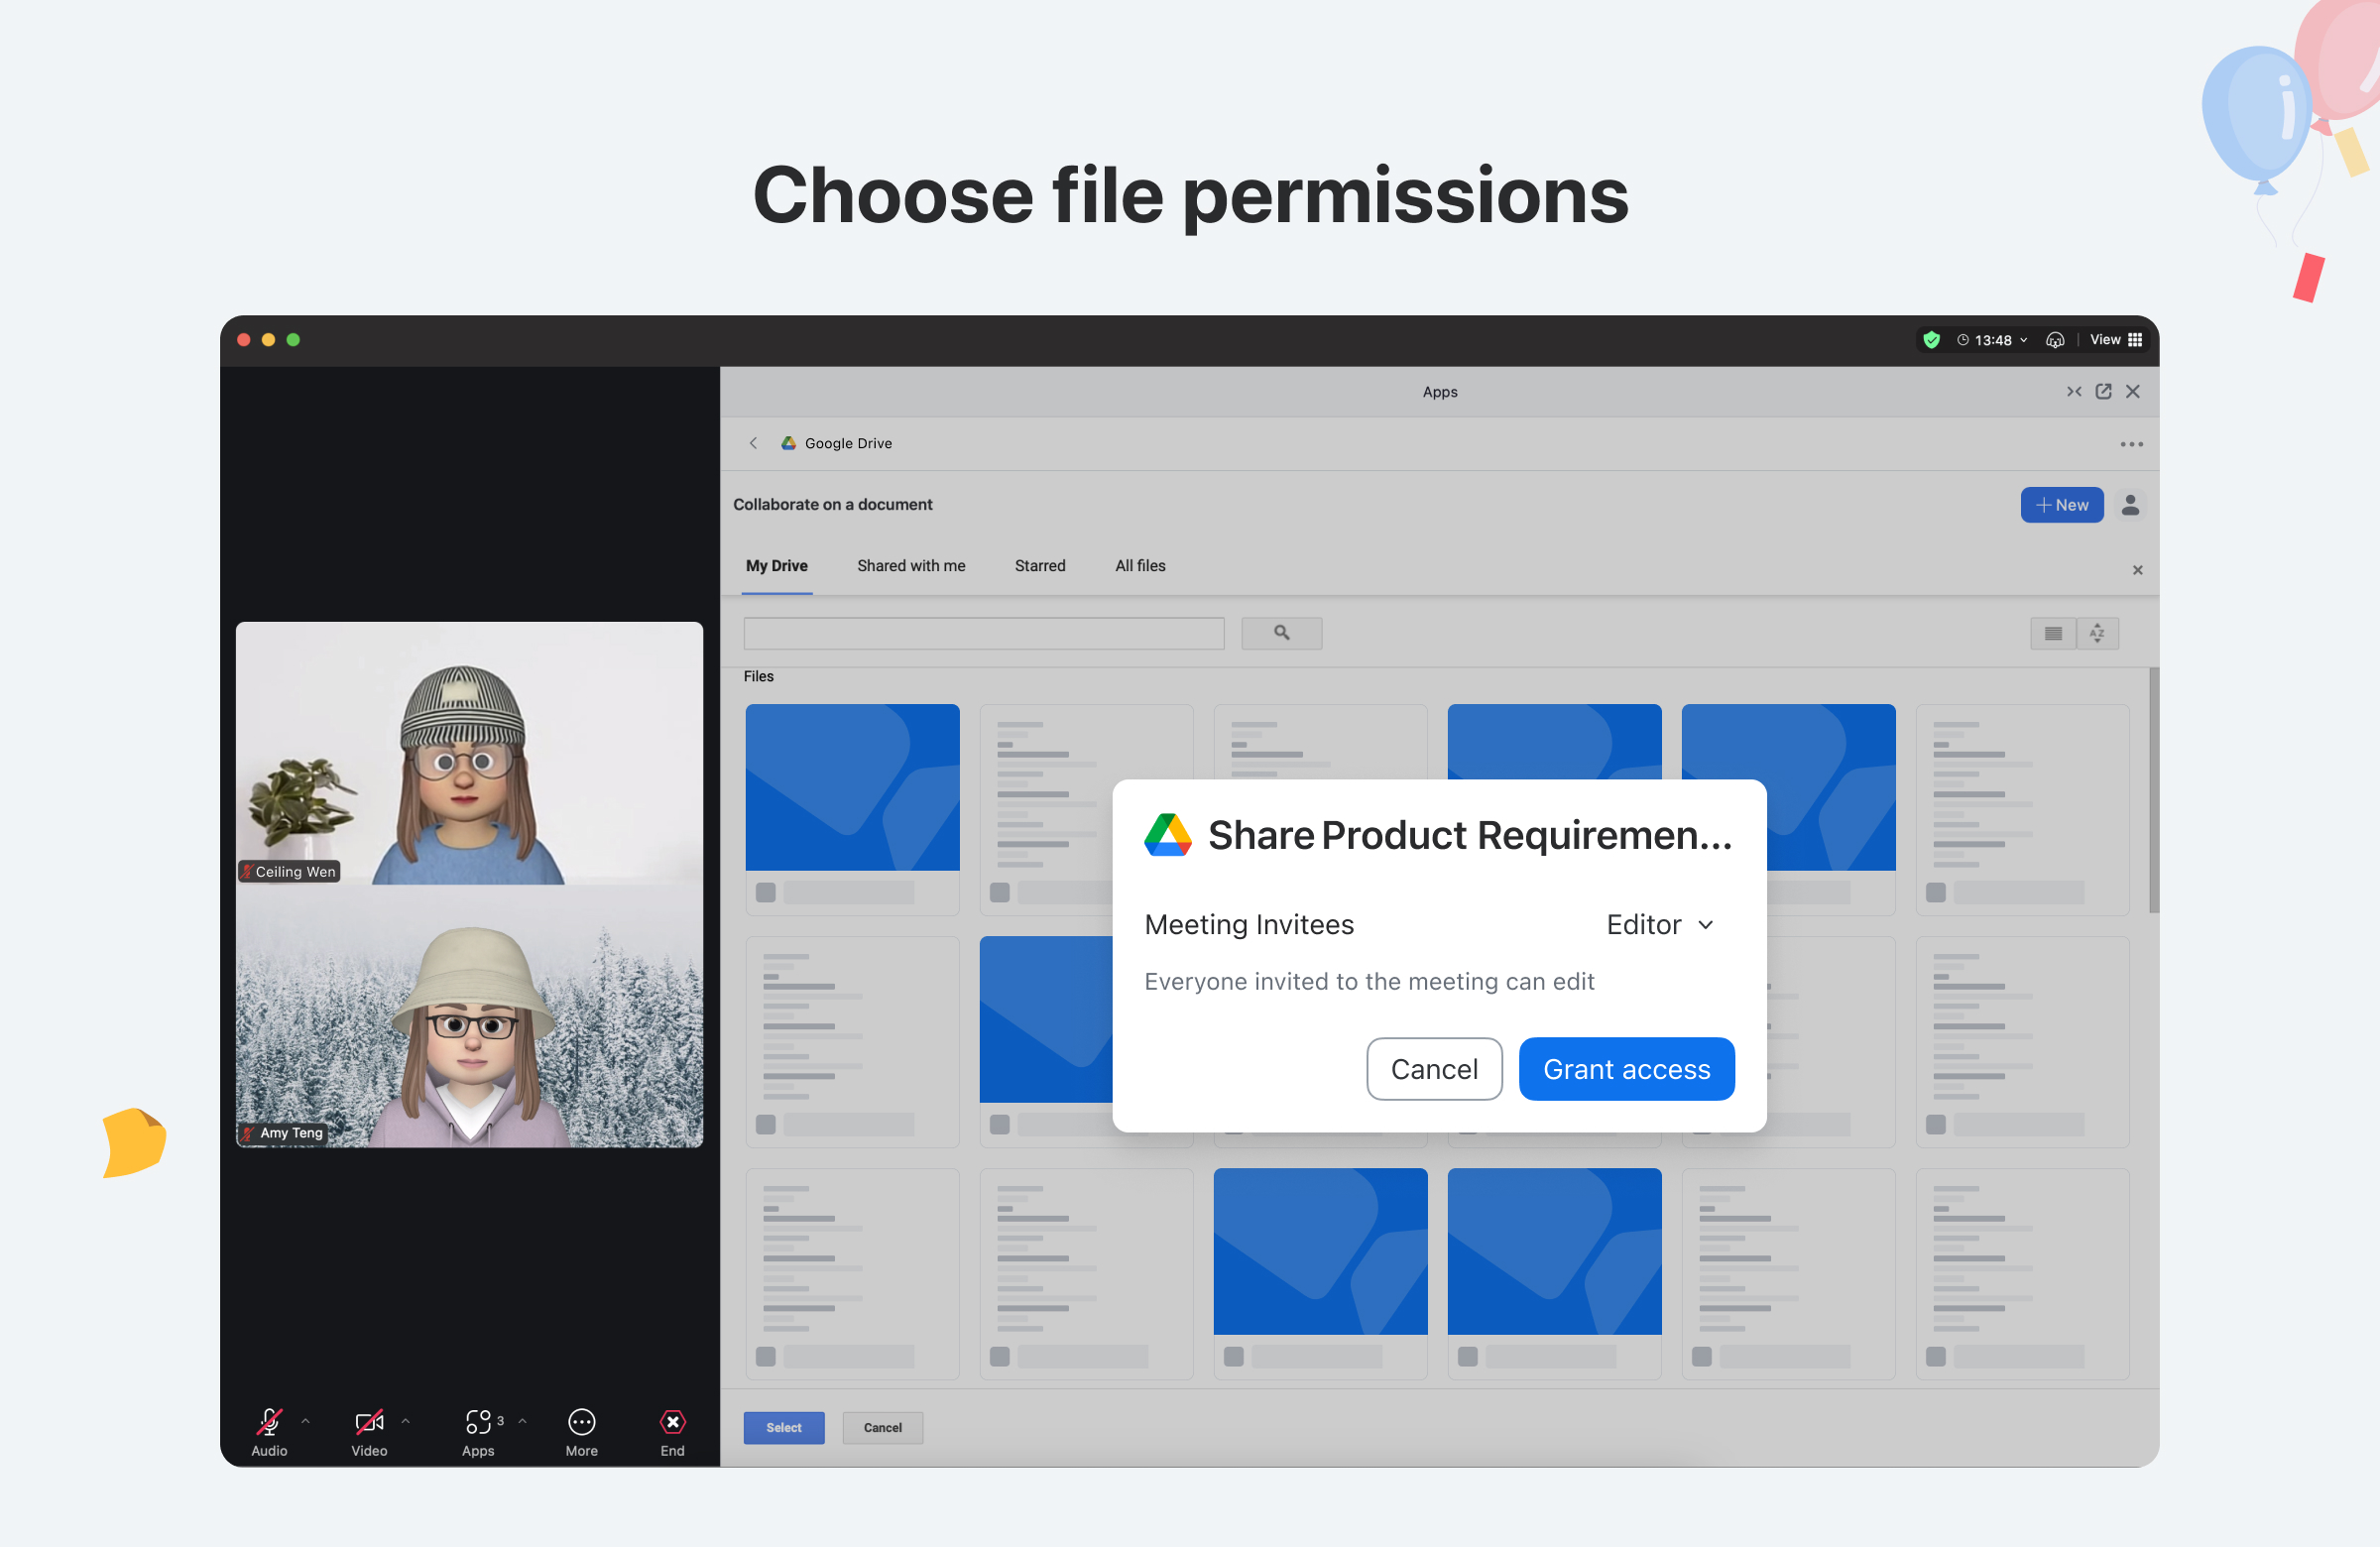Expand audio options caret
The image size is (2380, 1547).
(x=305, y=1421)
